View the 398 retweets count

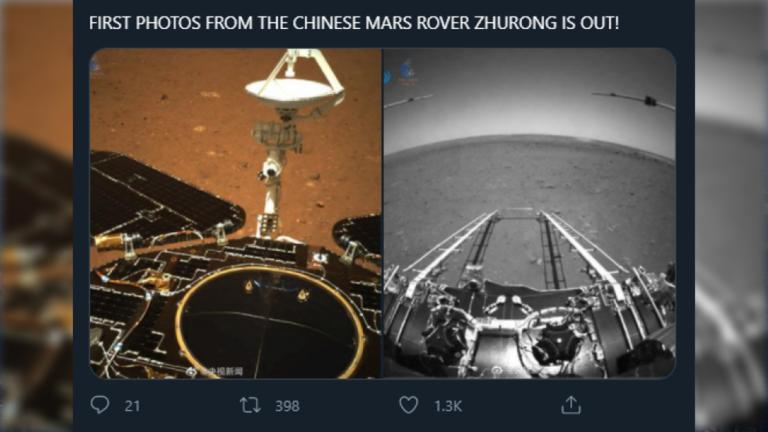pyautogui.click(x=287, y=406)
